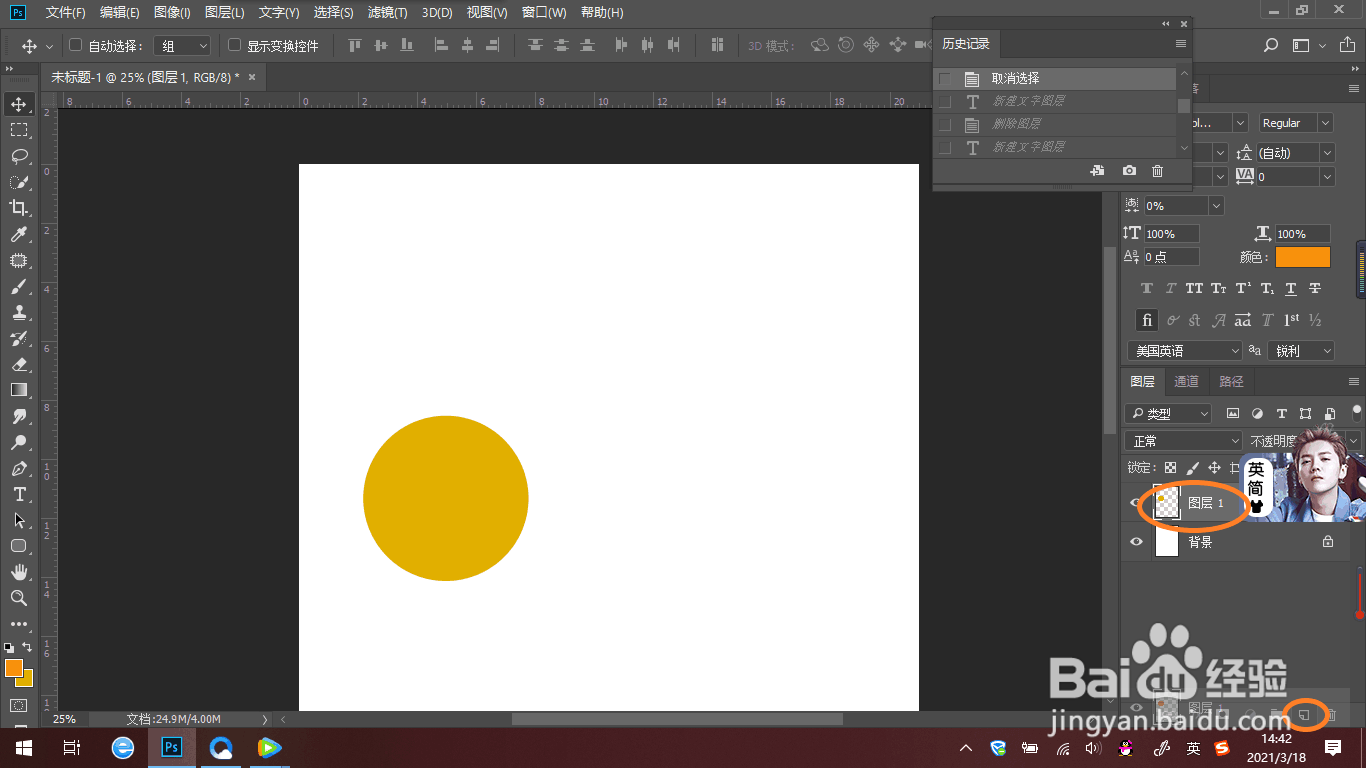Screen dimensions: 1366x768
Task: Click the 背景 layer thumbnail
Action: 1167,542
